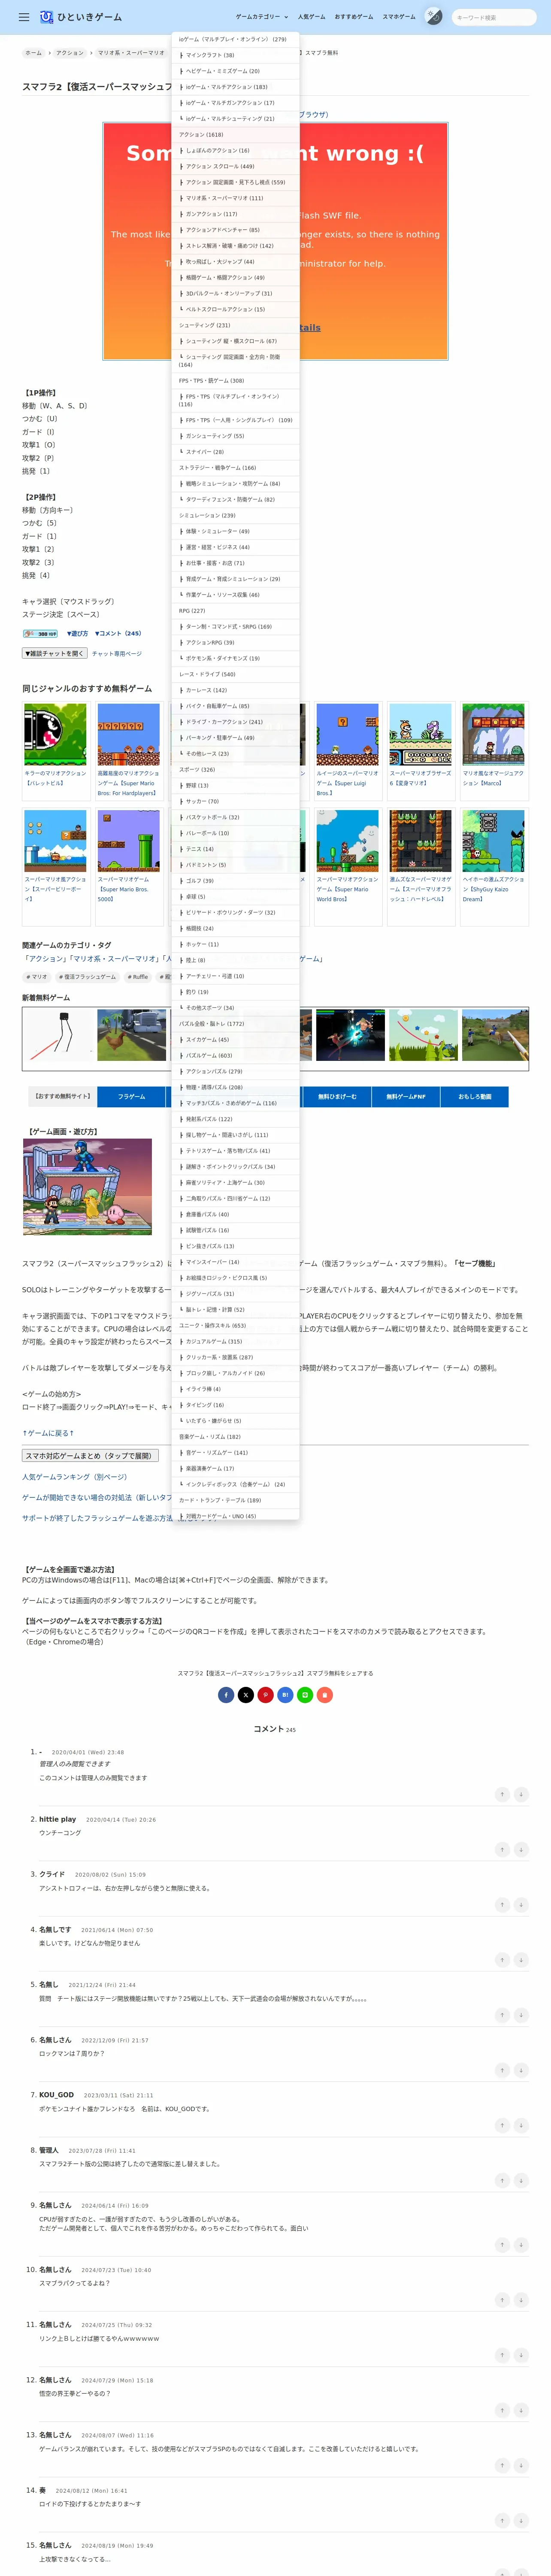Viewport: 551px width, 2576px height.
Task: Select マインクラフト (38) from category menu
Action: coord(235,55)
